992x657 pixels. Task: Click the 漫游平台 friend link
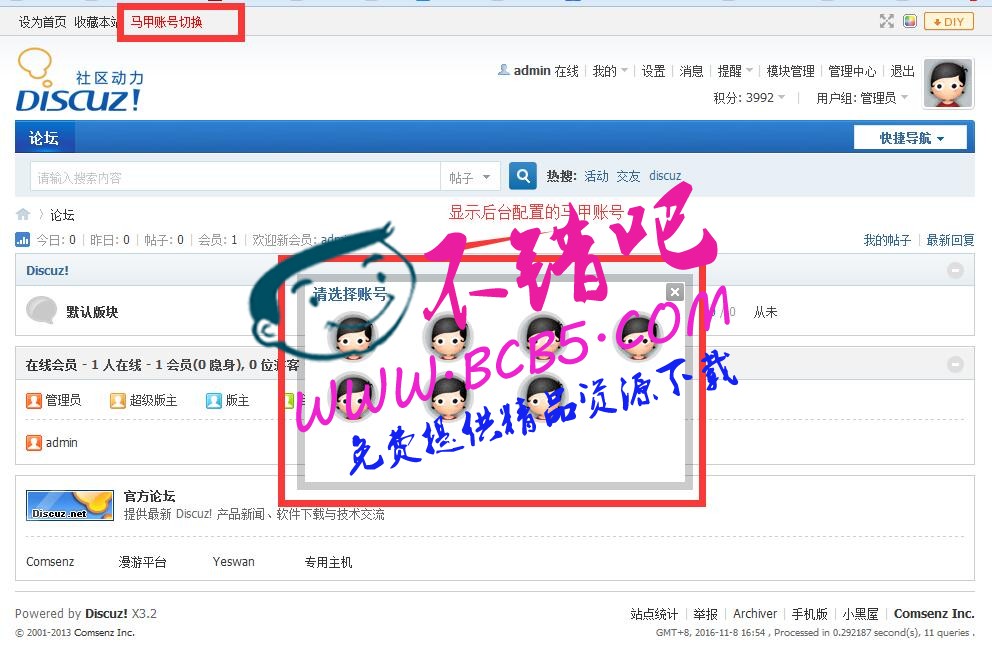[143, 561]
